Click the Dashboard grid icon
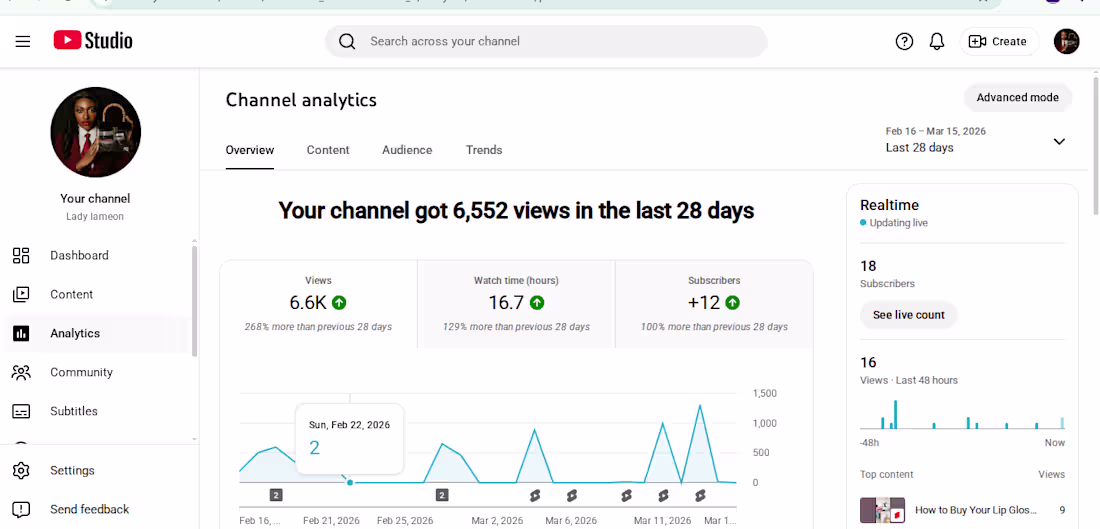The image size is (1100, 529). pyautogui.click(x=21, y=255)
